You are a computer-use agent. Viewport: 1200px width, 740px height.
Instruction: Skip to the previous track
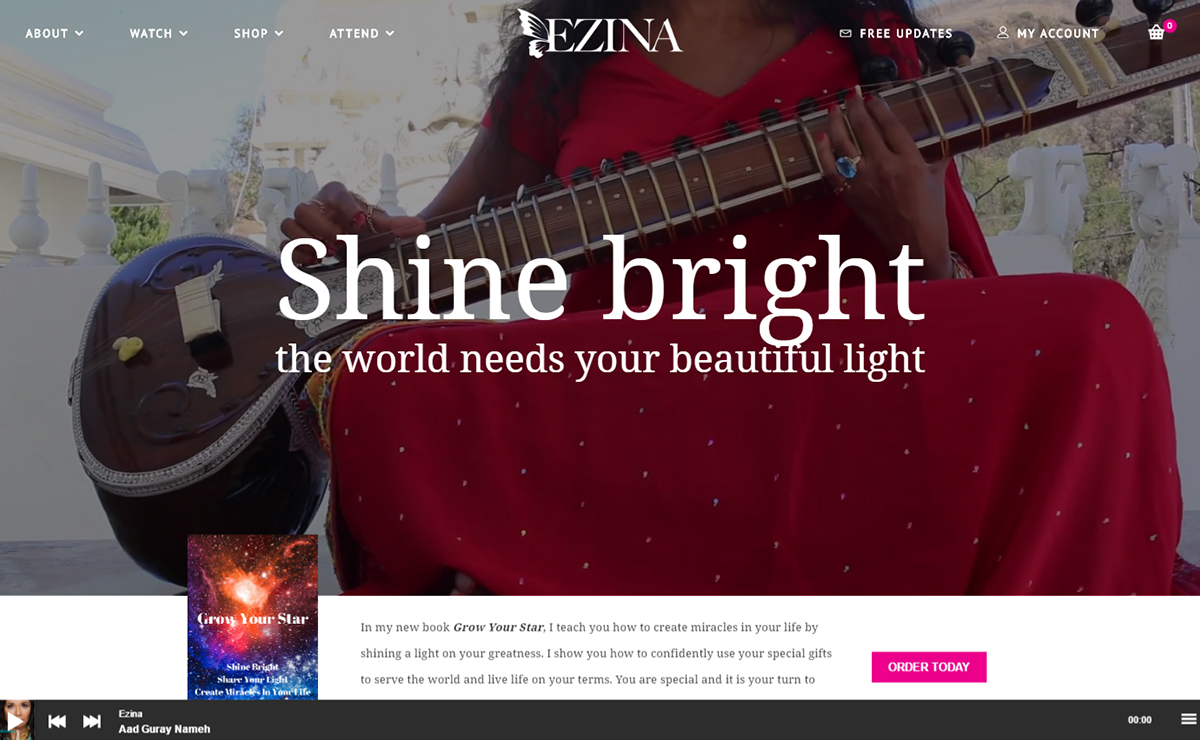coord(57,721)
